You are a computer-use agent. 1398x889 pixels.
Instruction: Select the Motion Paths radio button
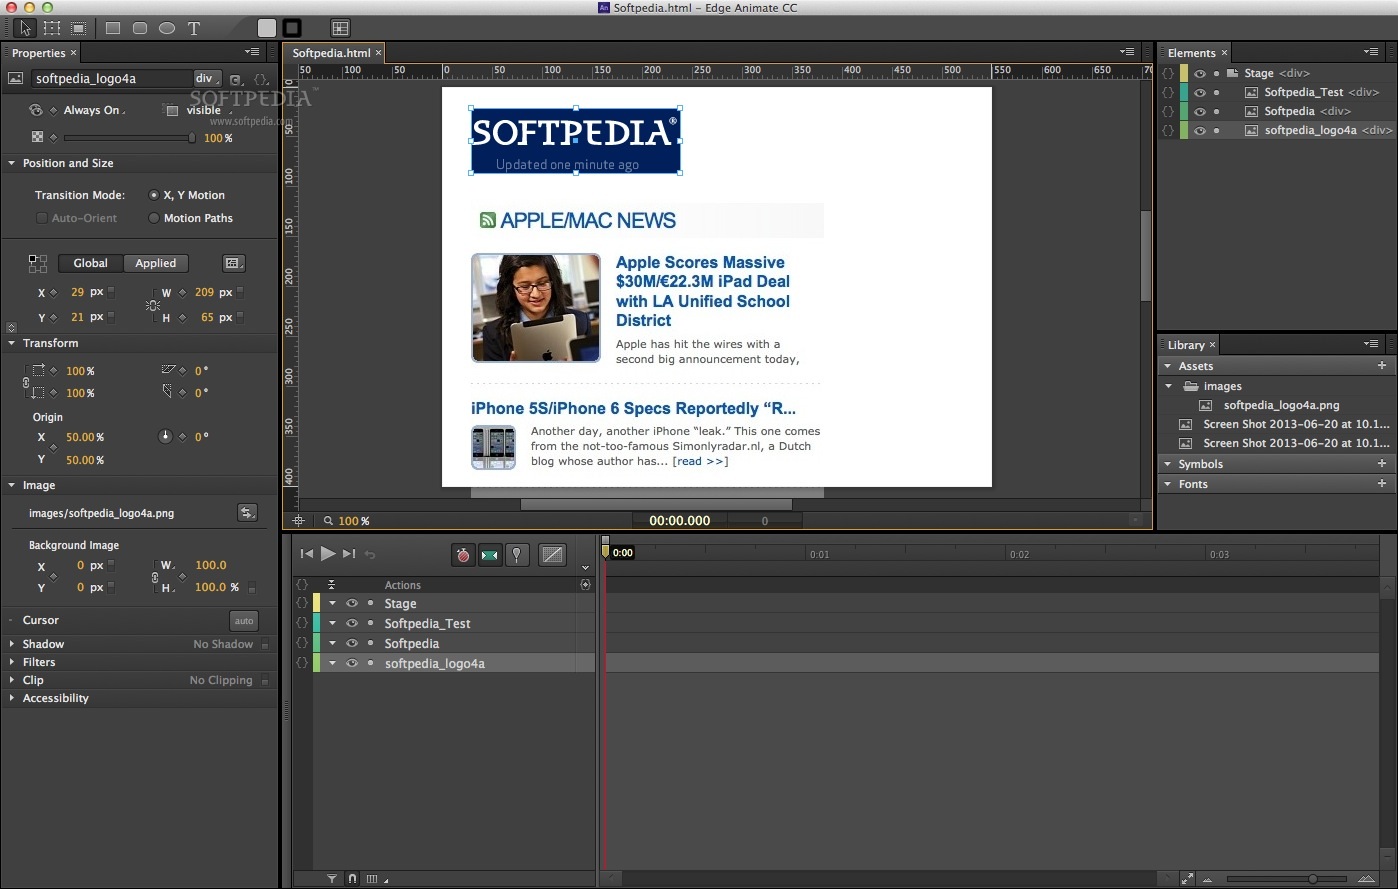point(156,218)
